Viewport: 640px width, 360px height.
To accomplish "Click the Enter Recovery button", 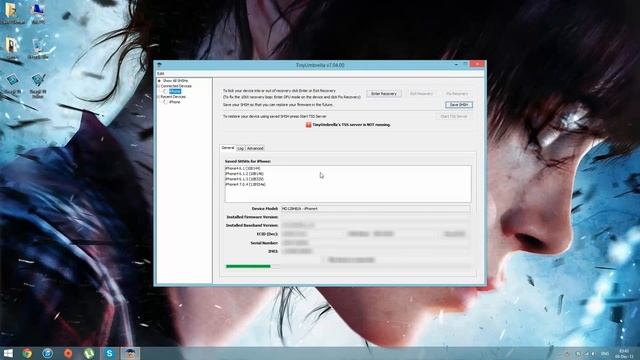I will point(384,94).
